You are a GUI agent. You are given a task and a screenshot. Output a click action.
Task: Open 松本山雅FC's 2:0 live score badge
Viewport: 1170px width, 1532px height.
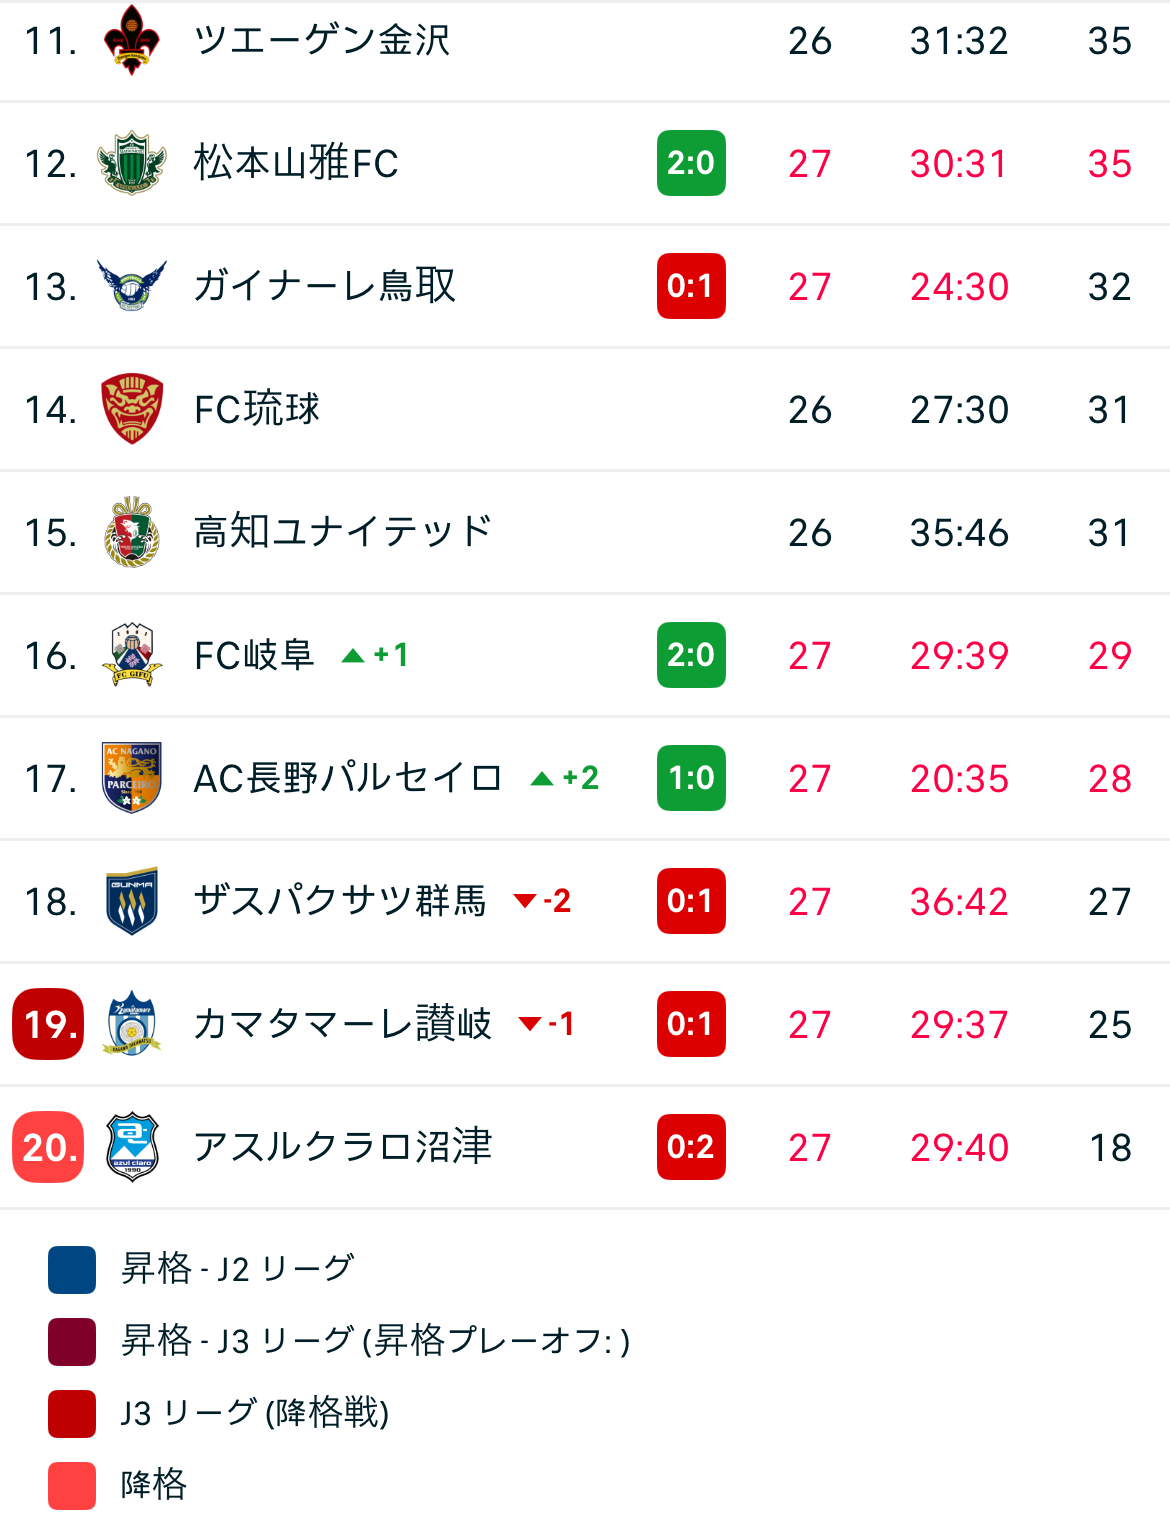tap(691, 163)
